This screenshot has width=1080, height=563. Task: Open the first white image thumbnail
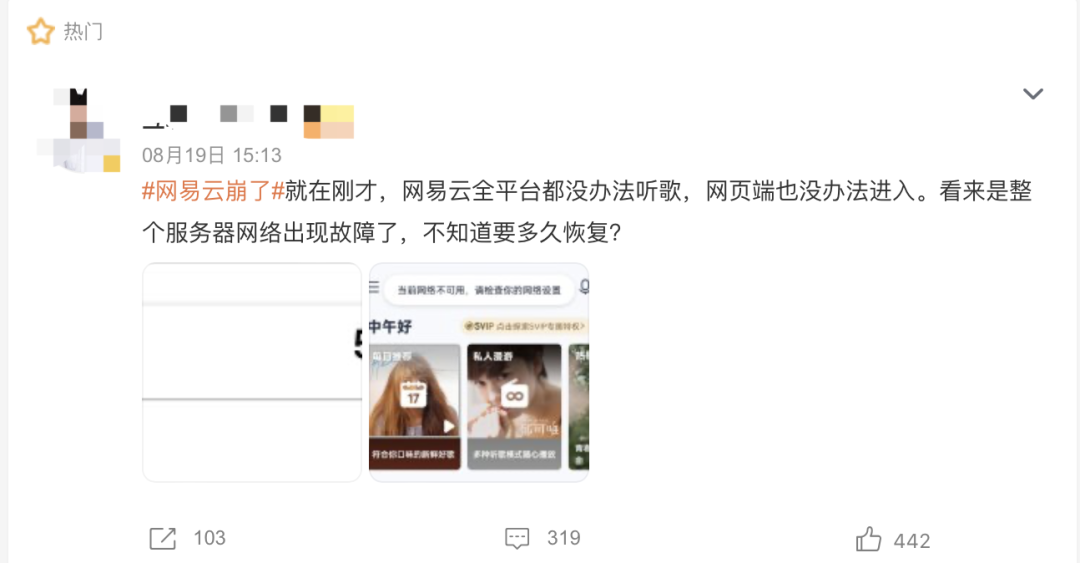(252, 372)
